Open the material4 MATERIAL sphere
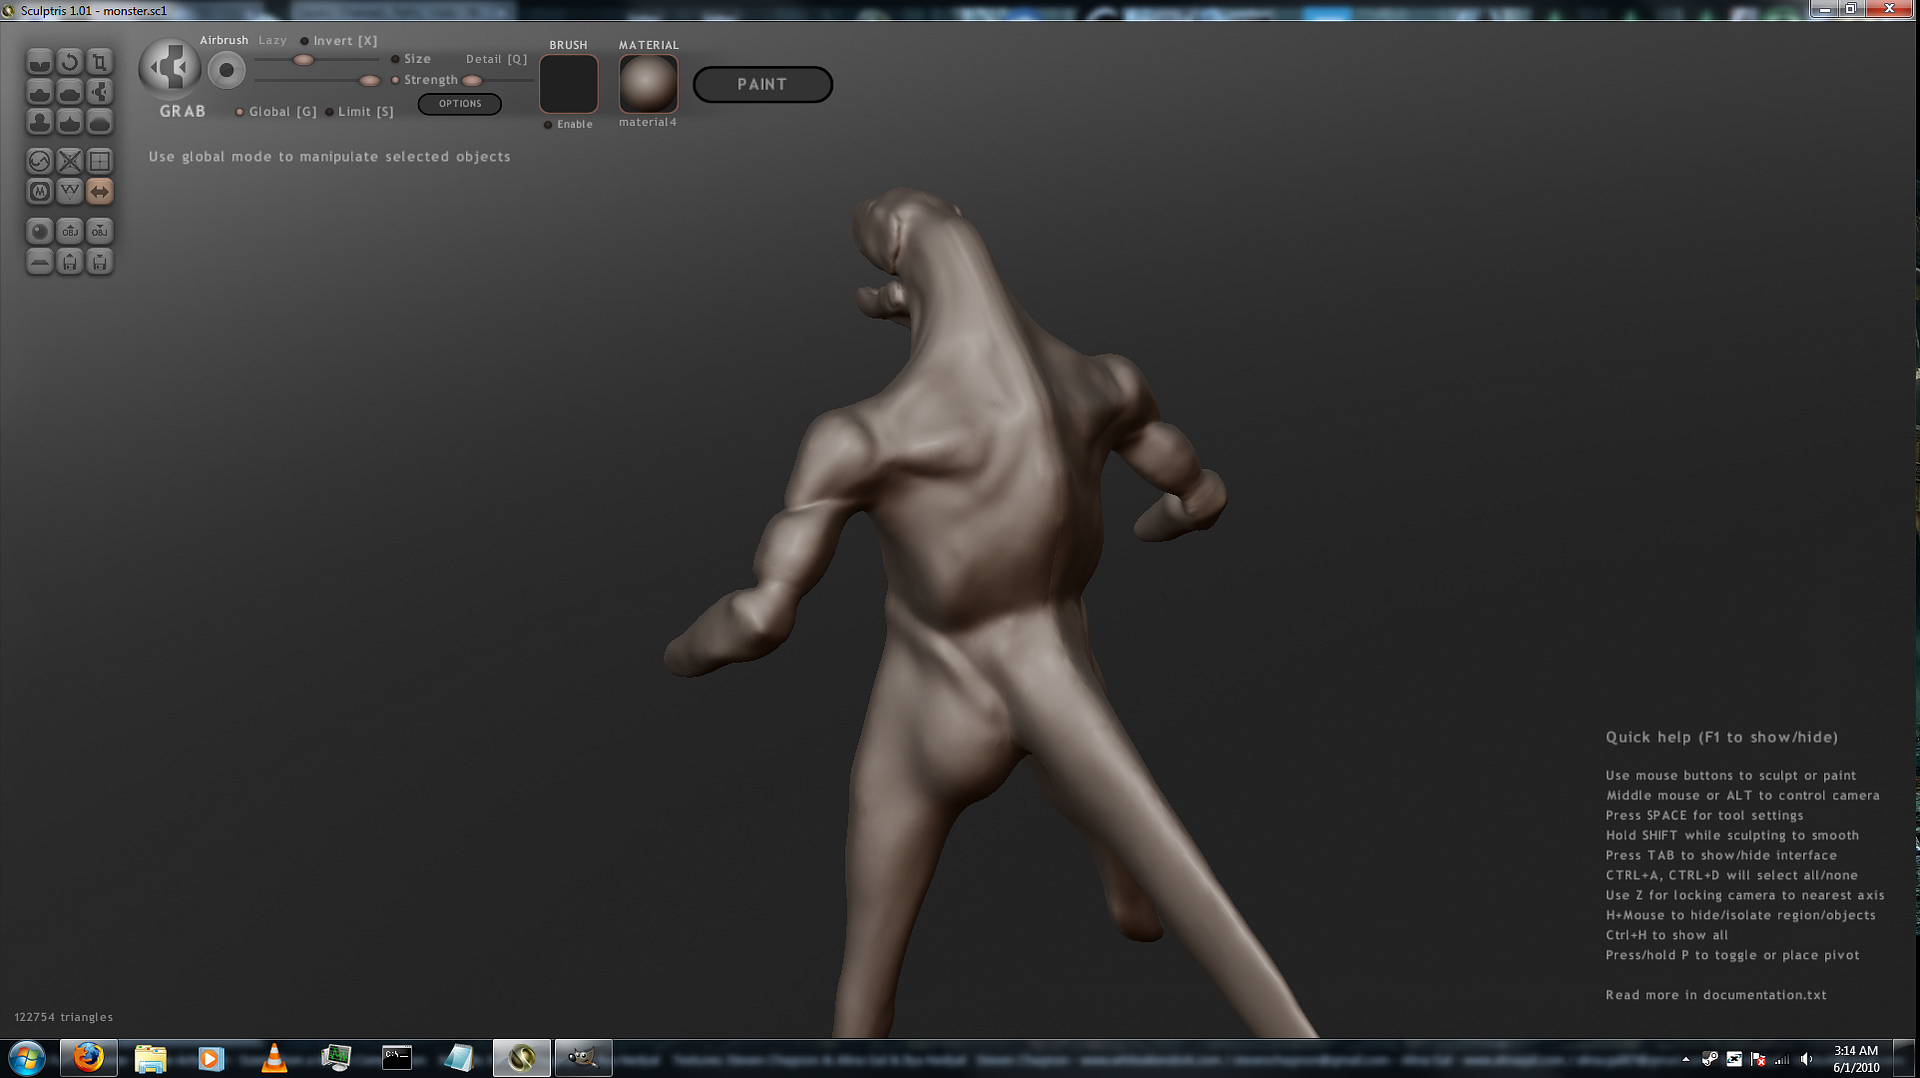 (x=648, y=84)
